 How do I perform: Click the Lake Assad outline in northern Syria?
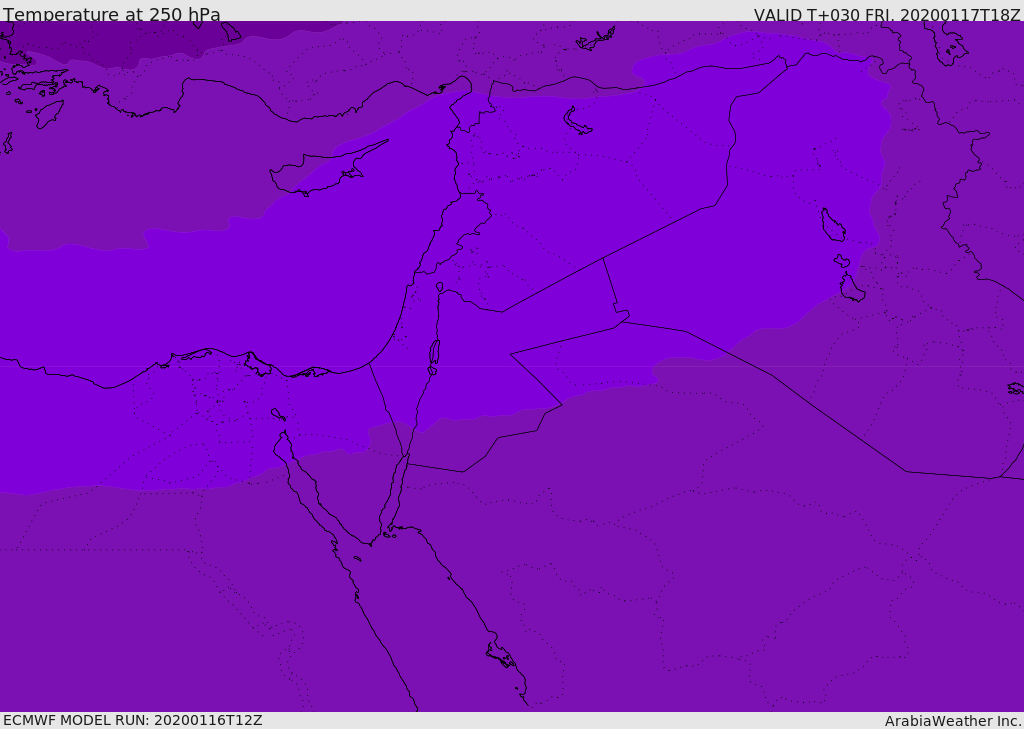point(577,121)
